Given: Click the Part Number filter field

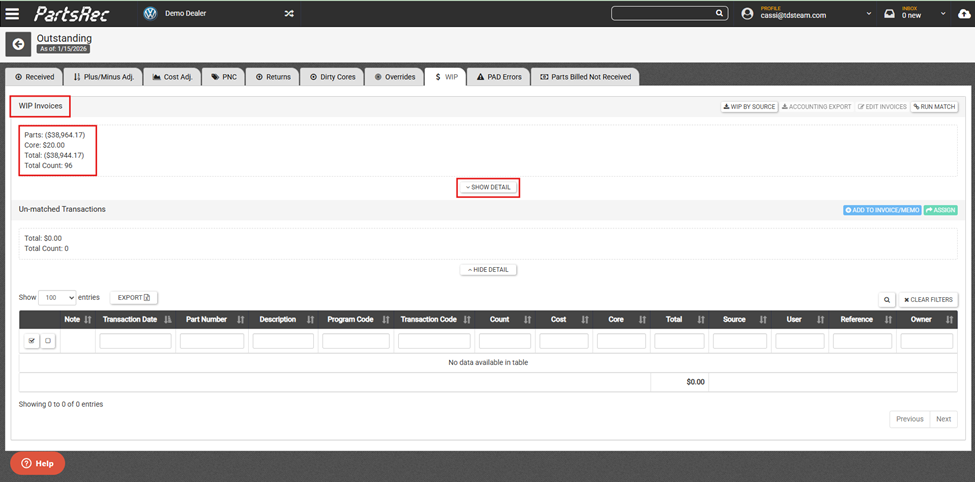Looking at the screenshot, I should pos(212,341).
